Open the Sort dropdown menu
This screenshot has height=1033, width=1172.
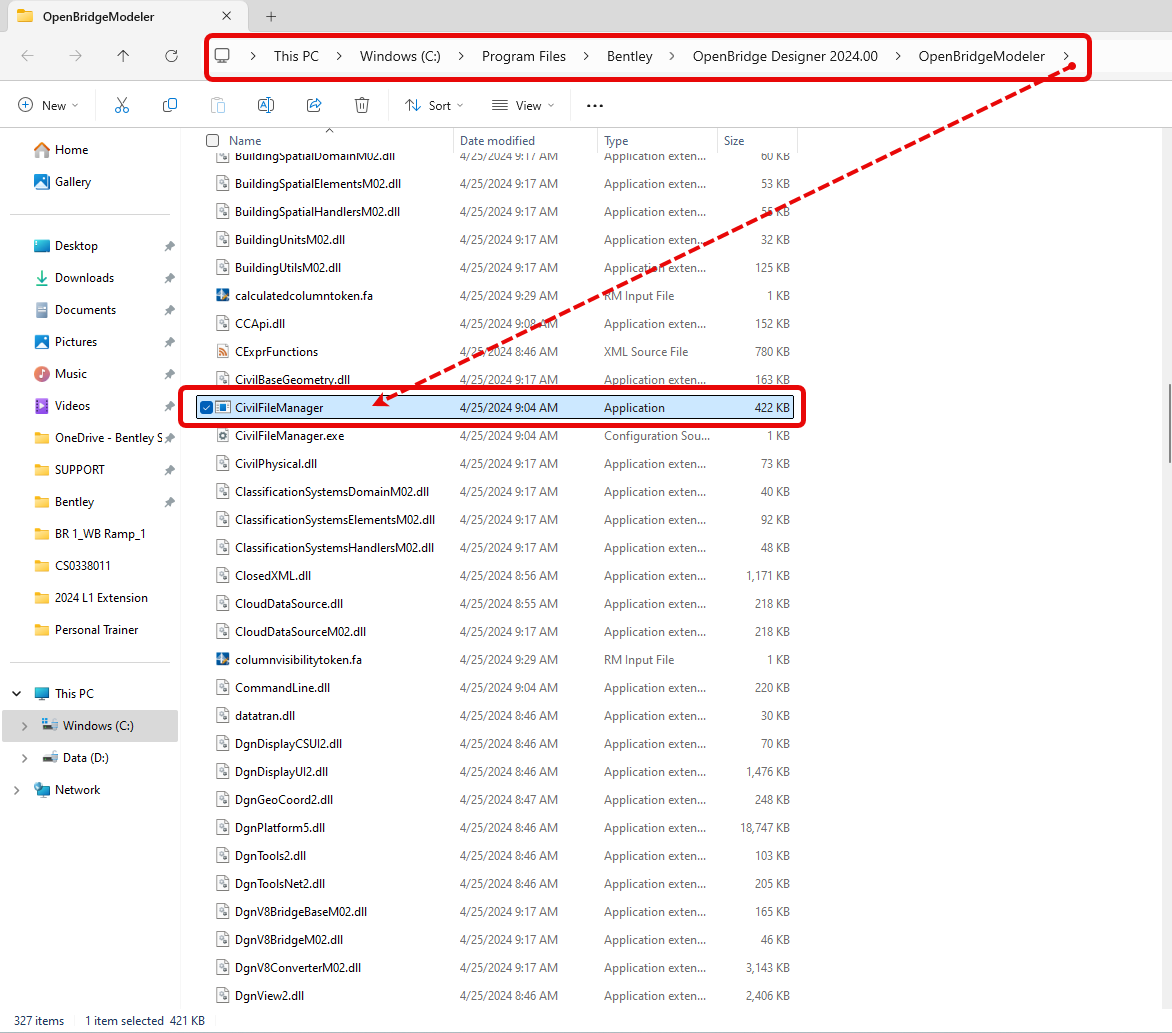point(434,105)
